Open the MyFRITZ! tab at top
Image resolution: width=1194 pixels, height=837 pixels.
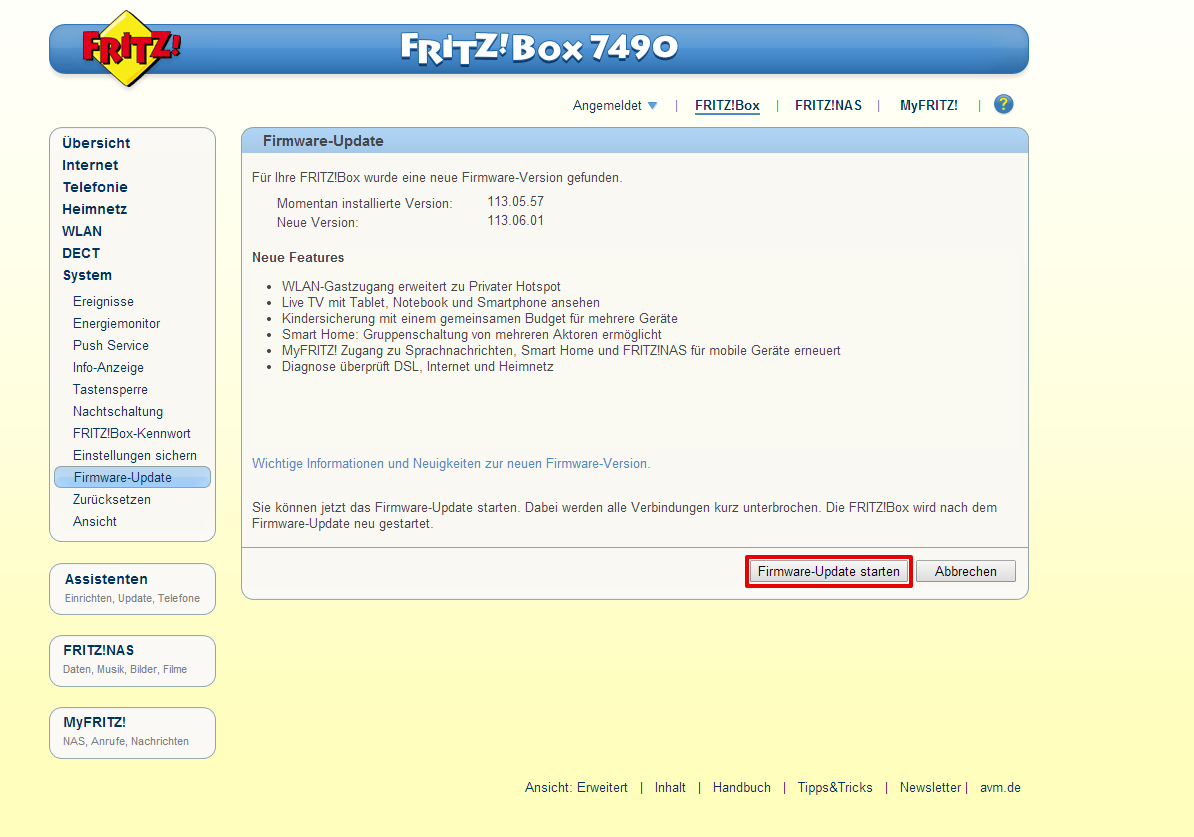928,105
